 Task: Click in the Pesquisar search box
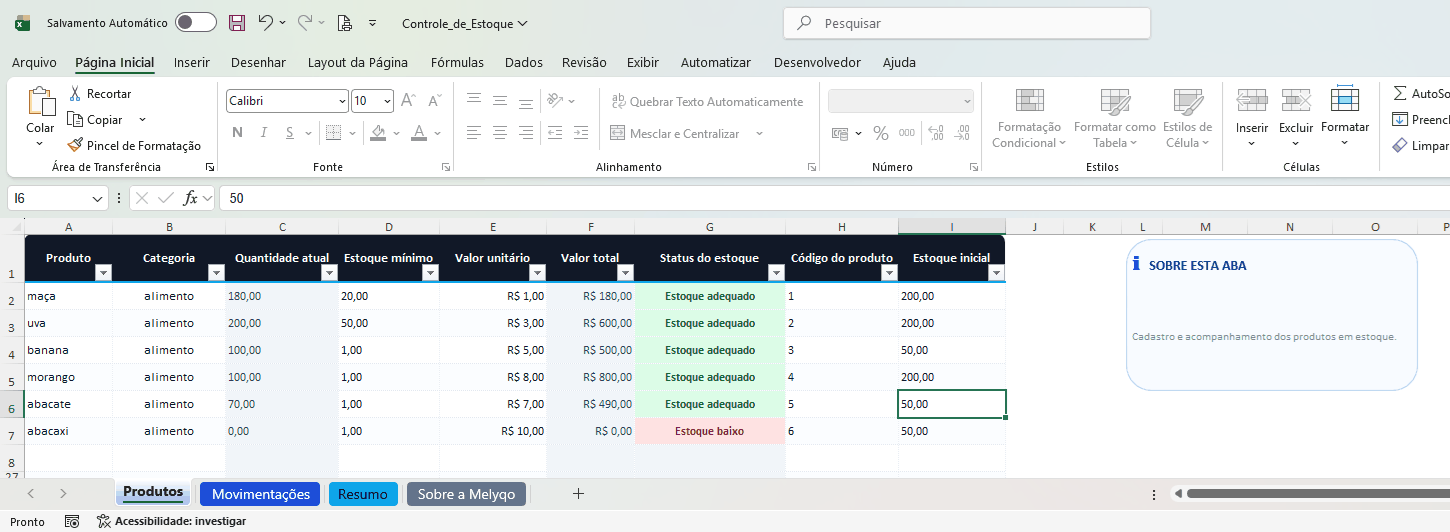coord(966,23)
